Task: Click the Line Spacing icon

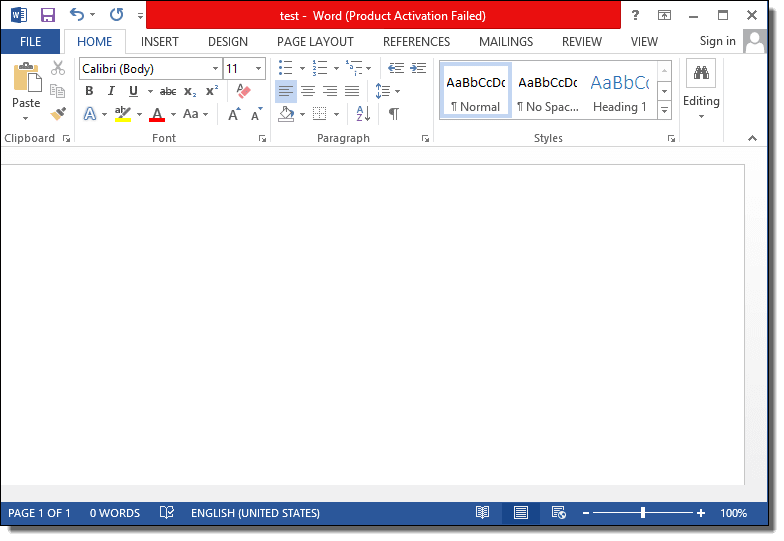Action: [382, 91]
